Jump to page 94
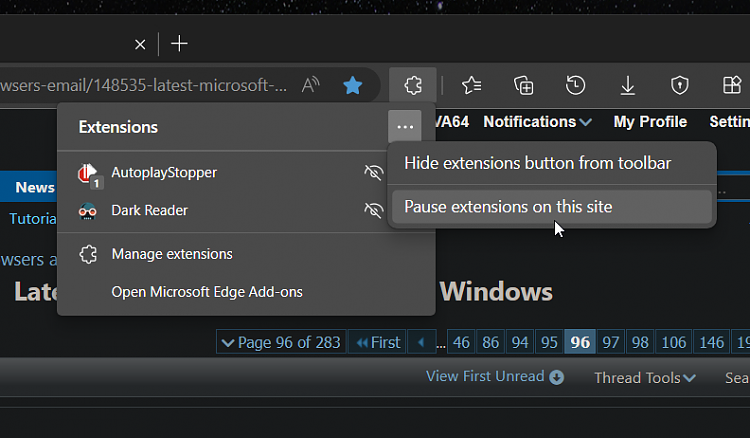 (520, 342)
